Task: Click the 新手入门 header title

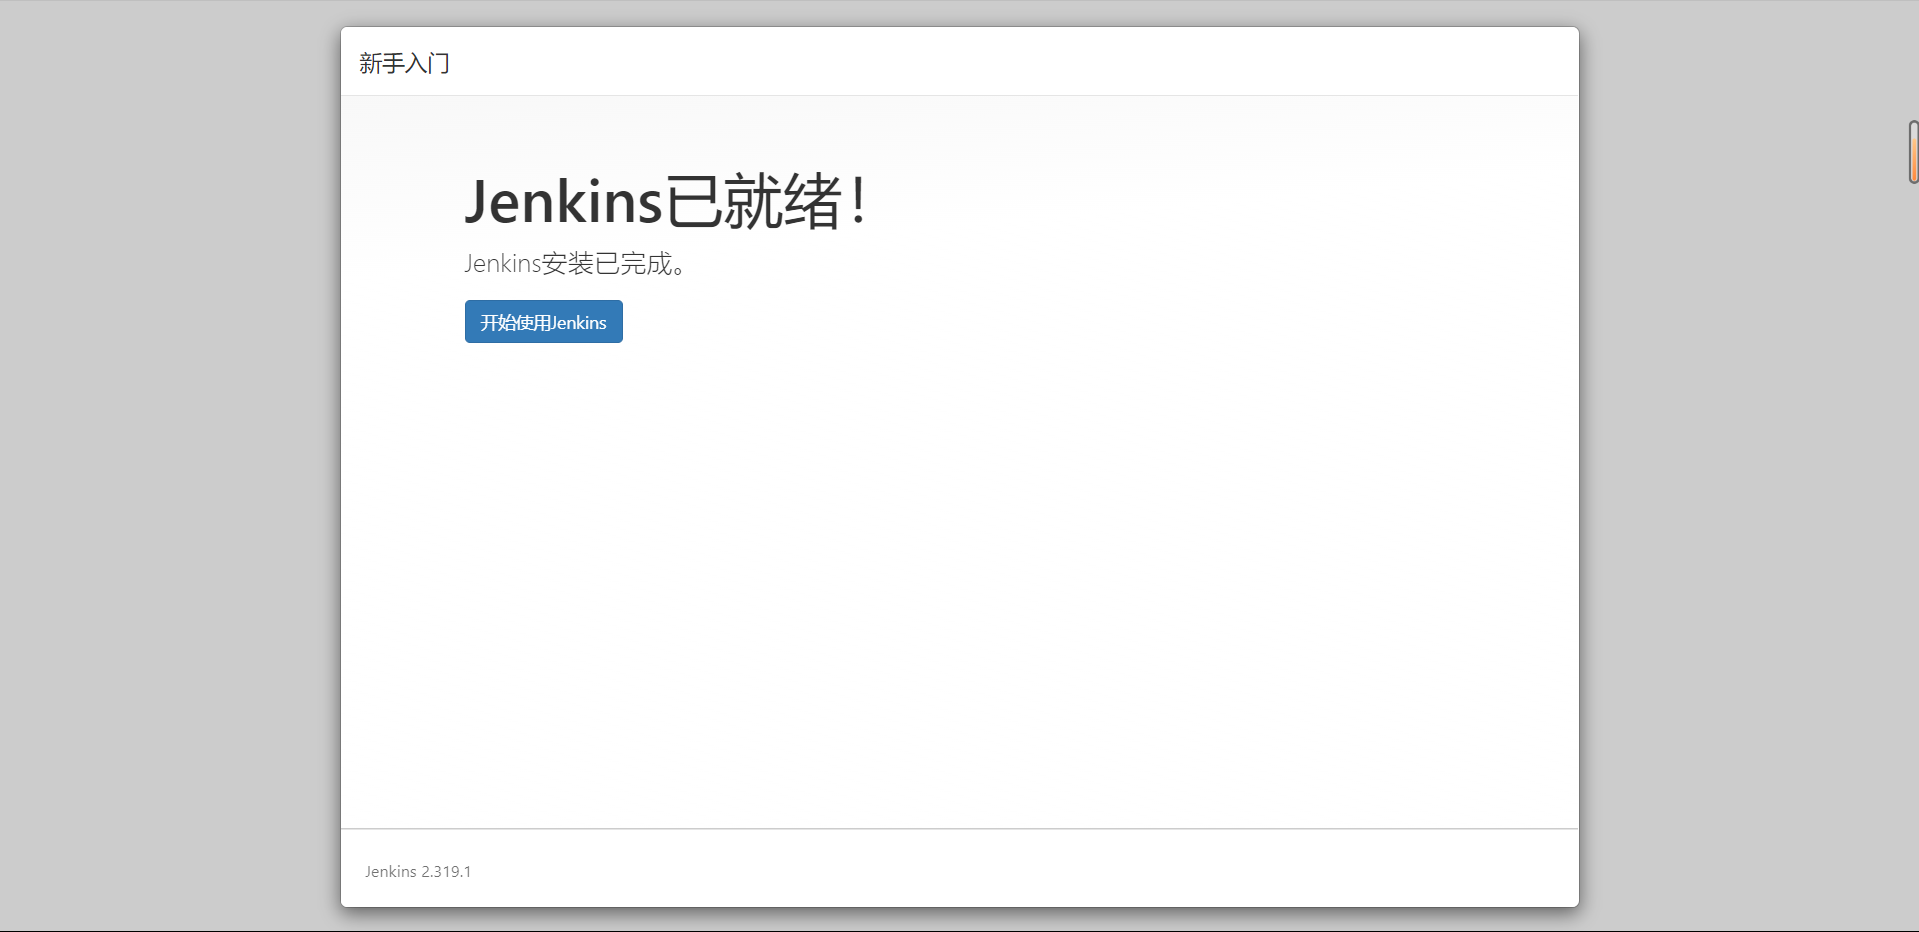Action: tap(404, 63)
